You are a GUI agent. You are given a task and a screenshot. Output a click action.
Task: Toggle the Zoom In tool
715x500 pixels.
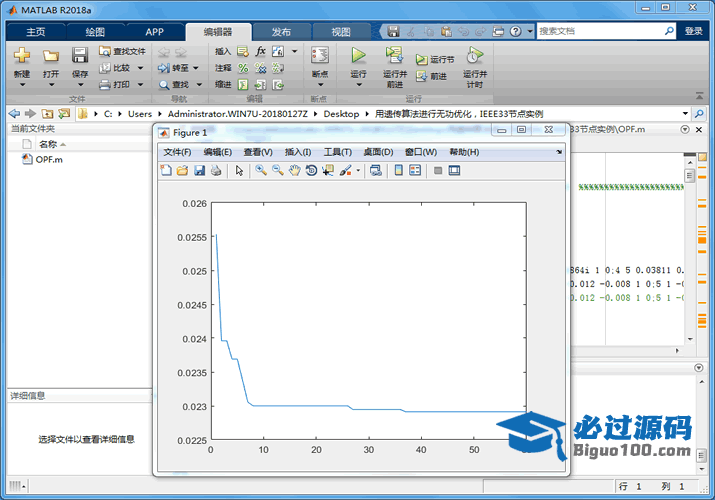261,171
